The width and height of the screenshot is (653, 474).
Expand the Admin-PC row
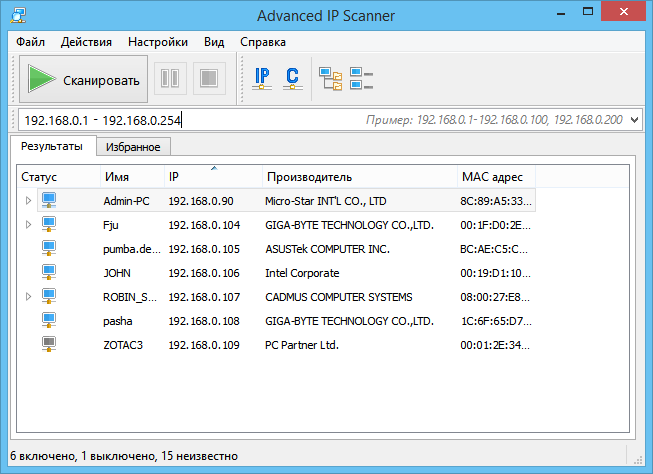pos(28,201)
